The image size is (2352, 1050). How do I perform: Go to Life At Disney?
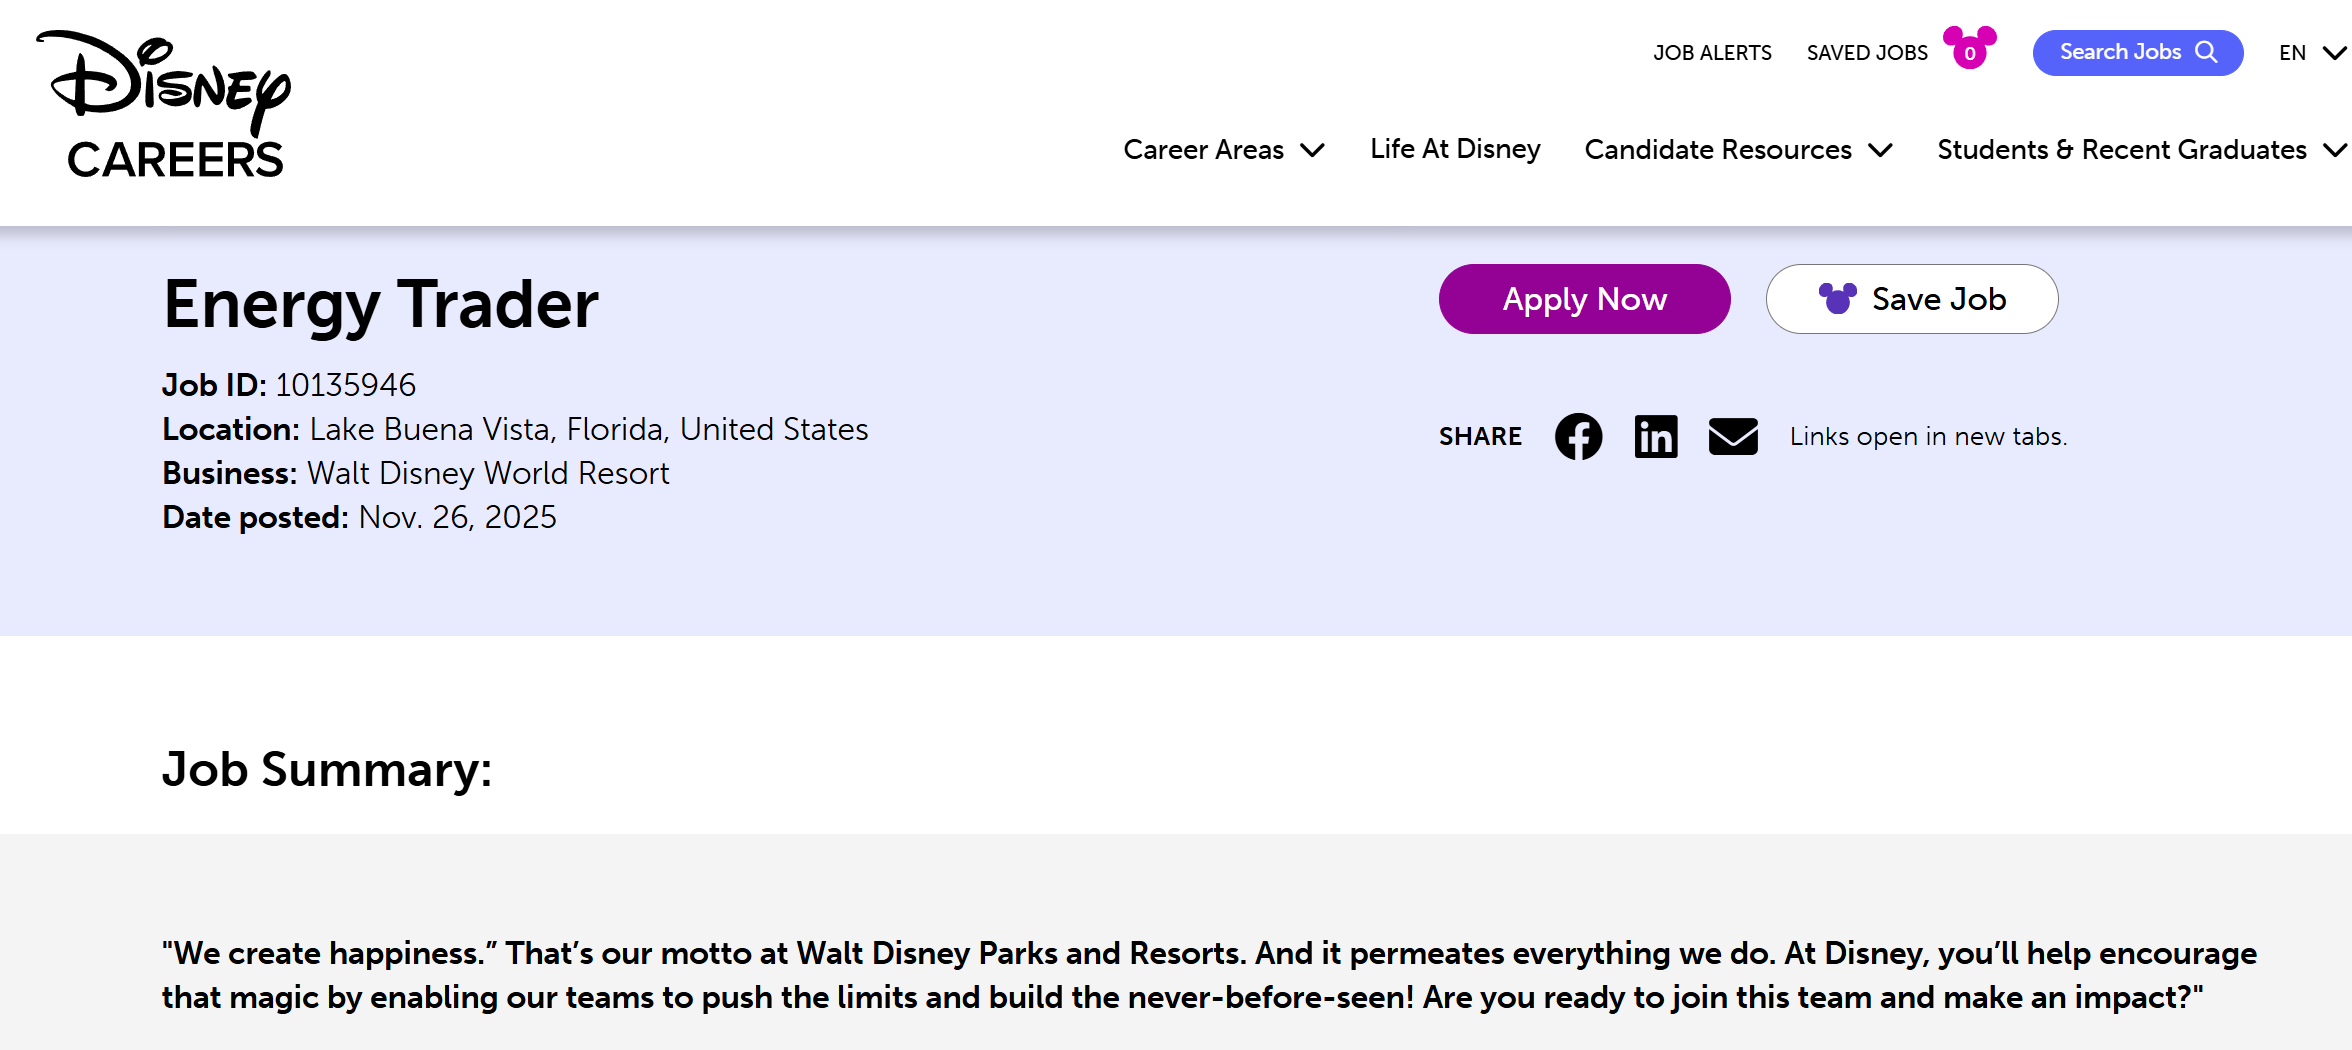pos(1454,149)
